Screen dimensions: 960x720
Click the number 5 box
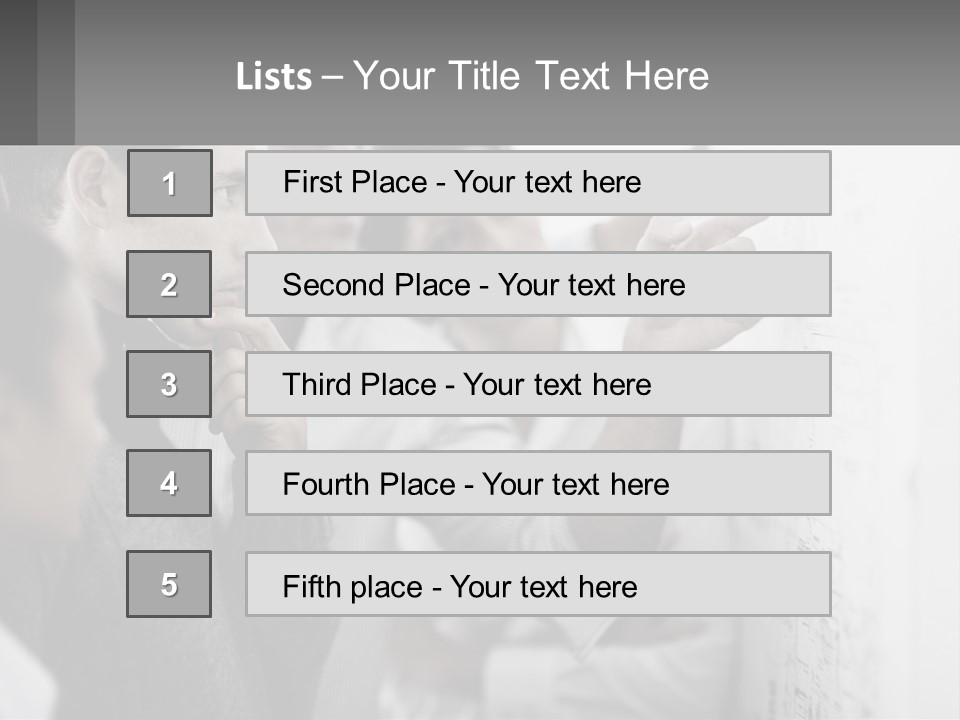tap(169, 584)
